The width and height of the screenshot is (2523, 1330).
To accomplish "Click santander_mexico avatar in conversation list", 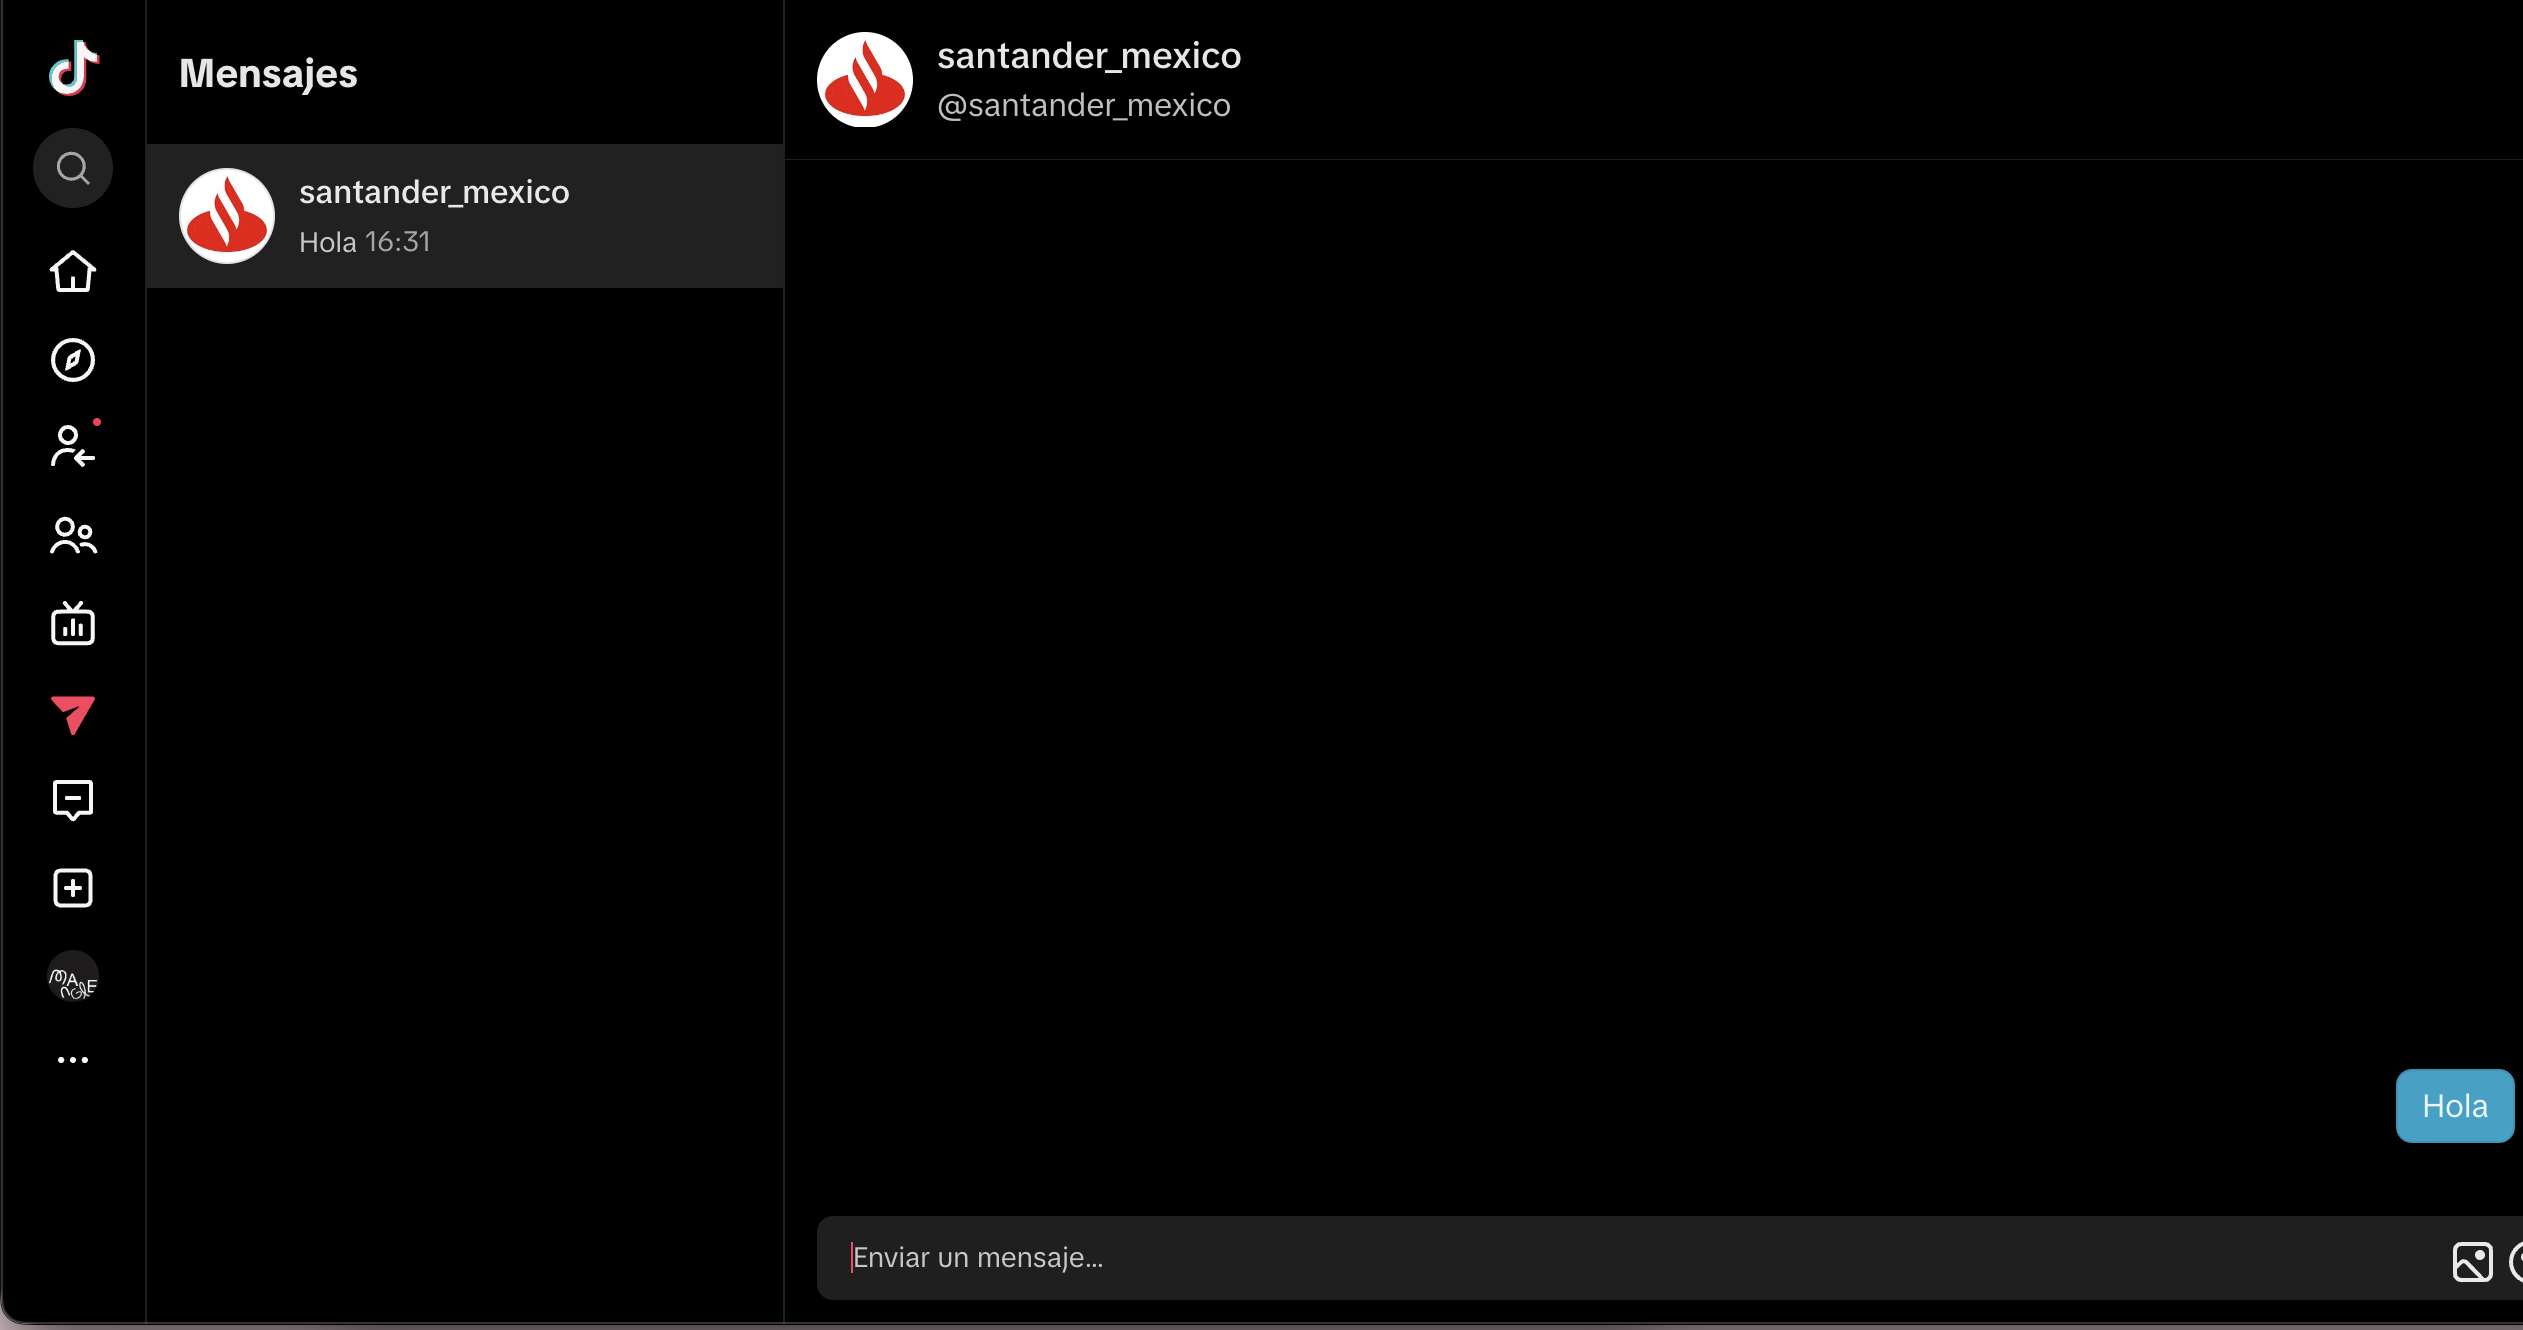I will tap(227, 216).
